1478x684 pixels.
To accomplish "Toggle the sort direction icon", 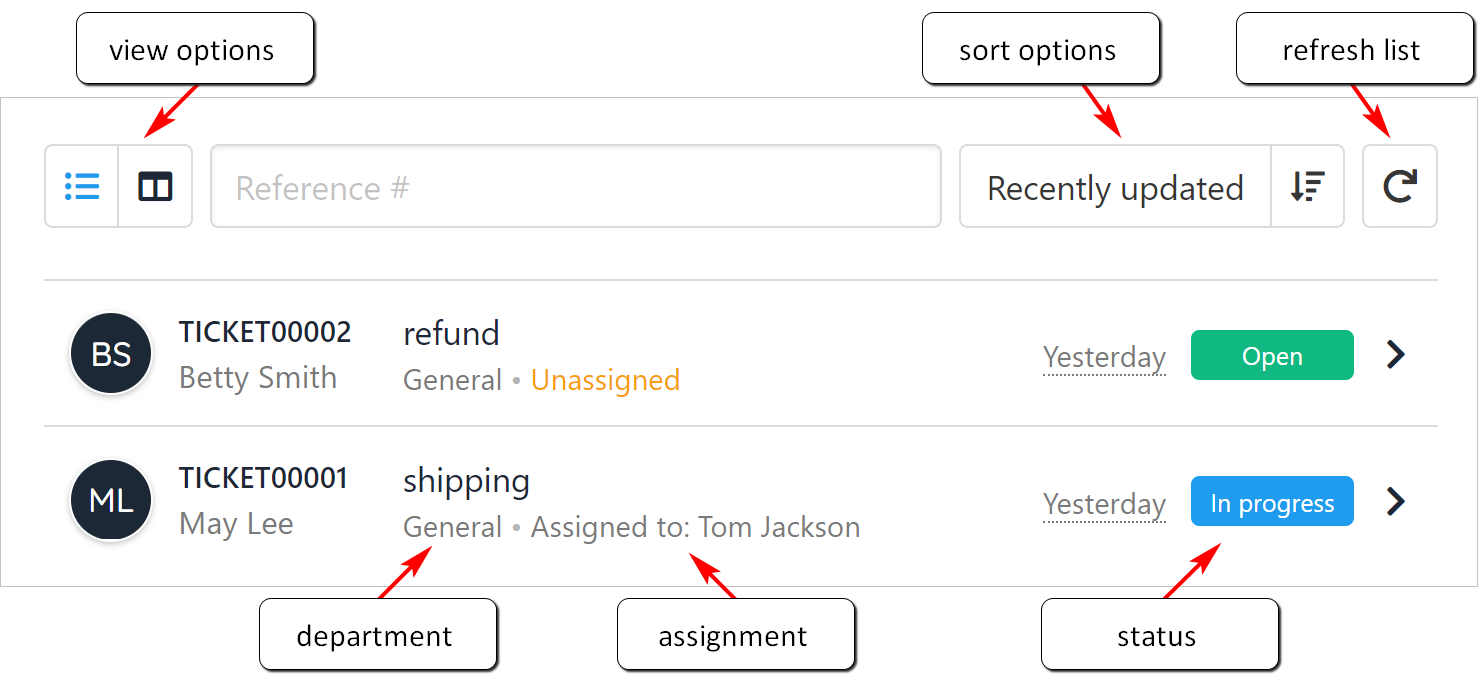I will (1307, 187).
